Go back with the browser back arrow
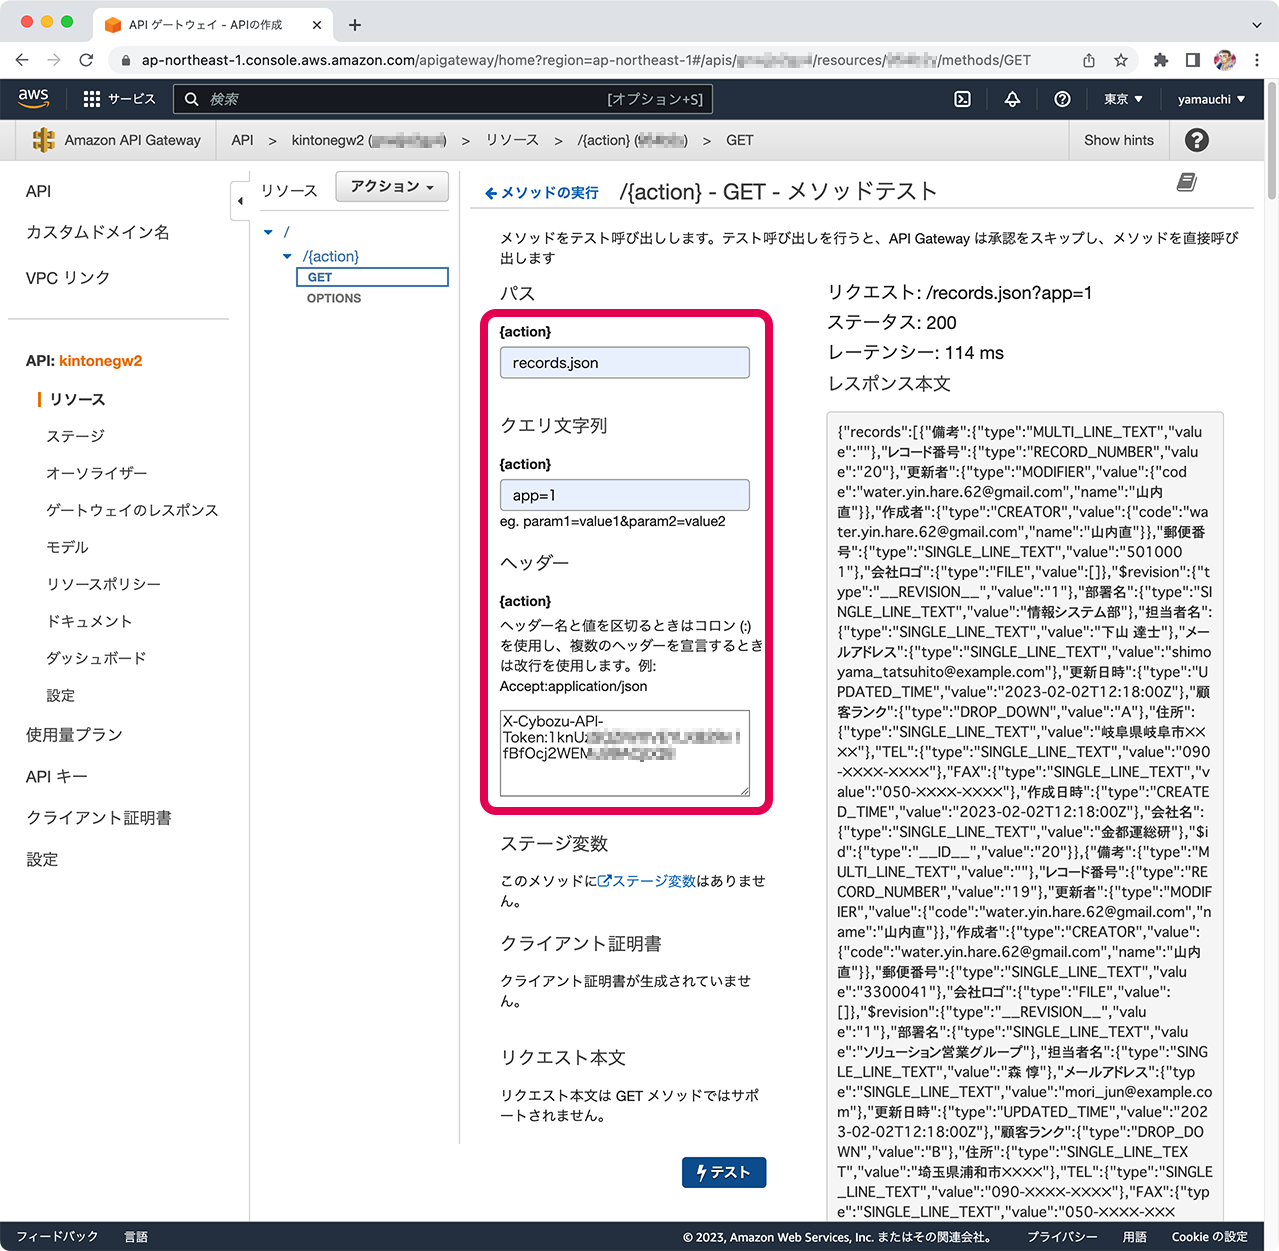The width and height of the screenshot is (1279, 1251). pyautogui.click(x=22, y=60)
